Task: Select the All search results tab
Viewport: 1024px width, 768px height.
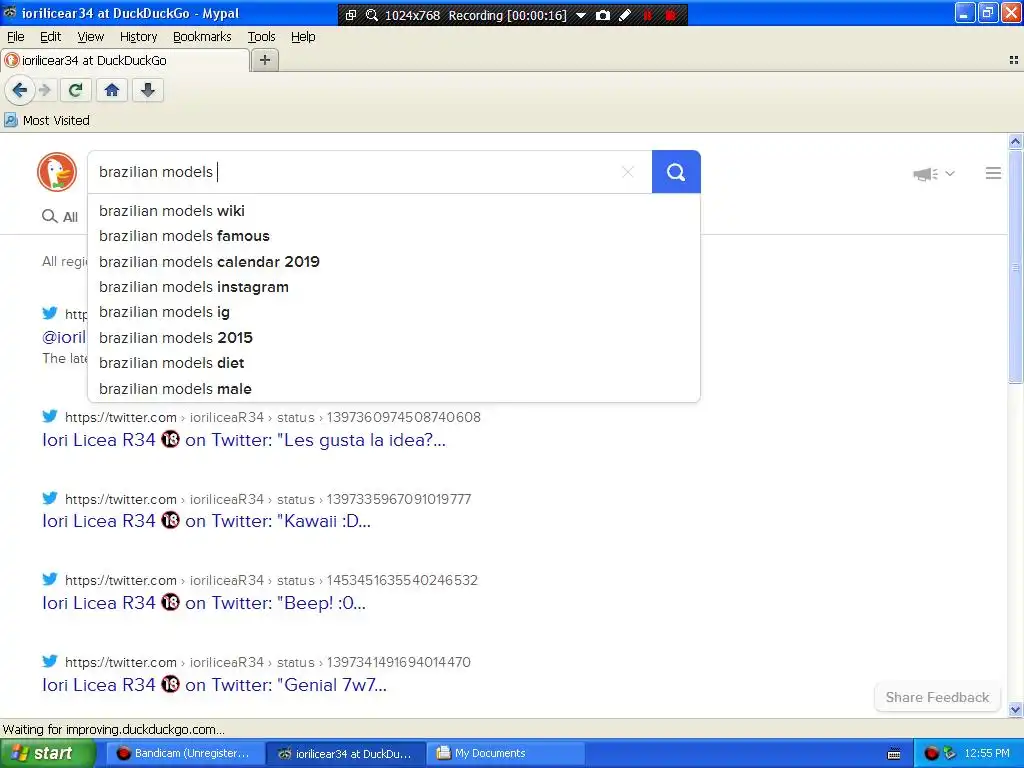Action: (x=59, y=217)
